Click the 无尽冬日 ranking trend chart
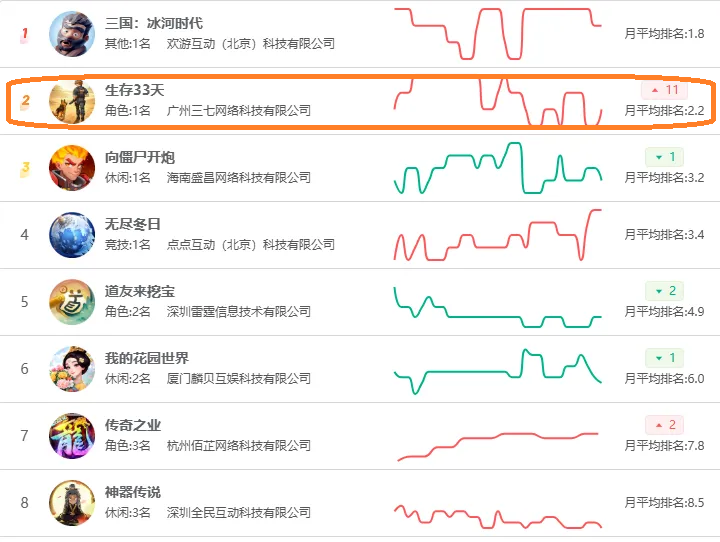The width and height of the screenshot is (720, 542). 498,235
